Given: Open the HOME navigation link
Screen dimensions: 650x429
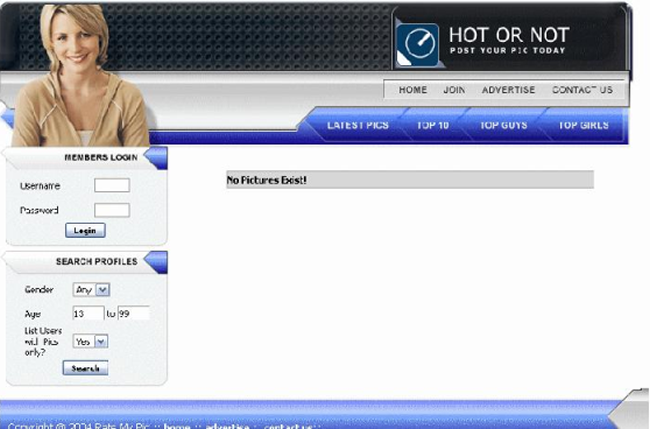Looking at the screenshot, I should (413, 90).
